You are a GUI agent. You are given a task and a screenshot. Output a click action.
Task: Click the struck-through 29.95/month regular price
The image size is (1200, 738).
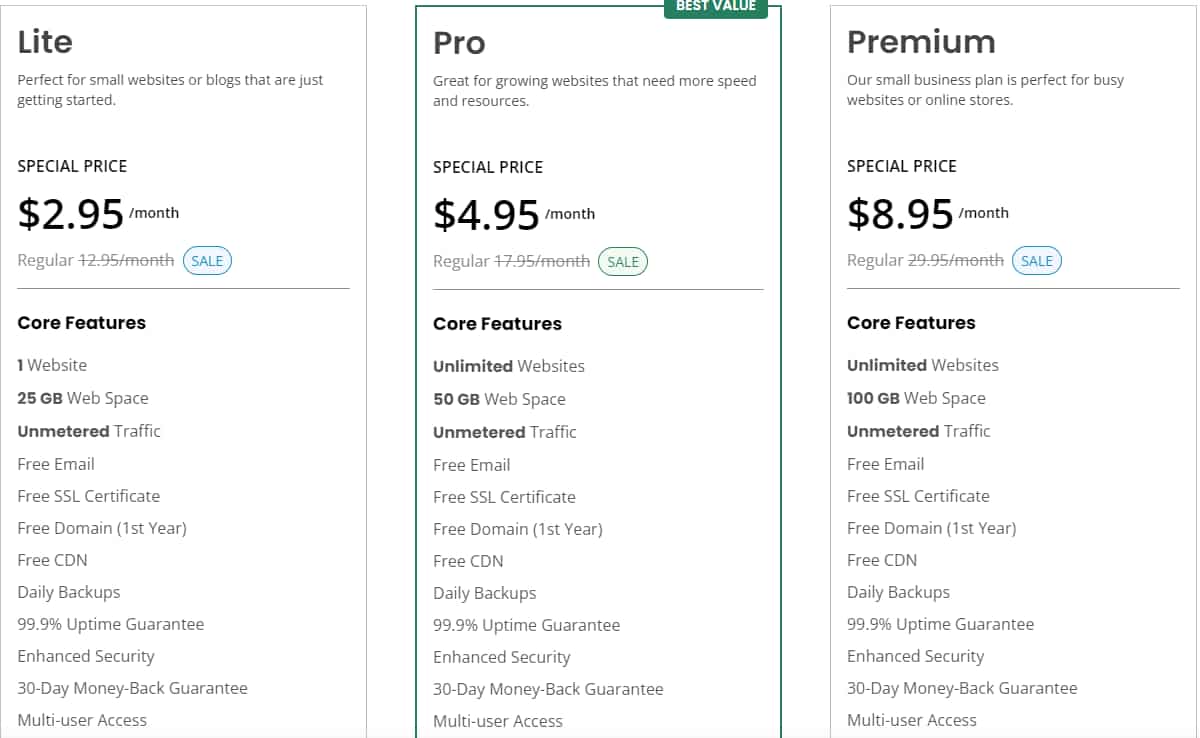tap(955, 260)
